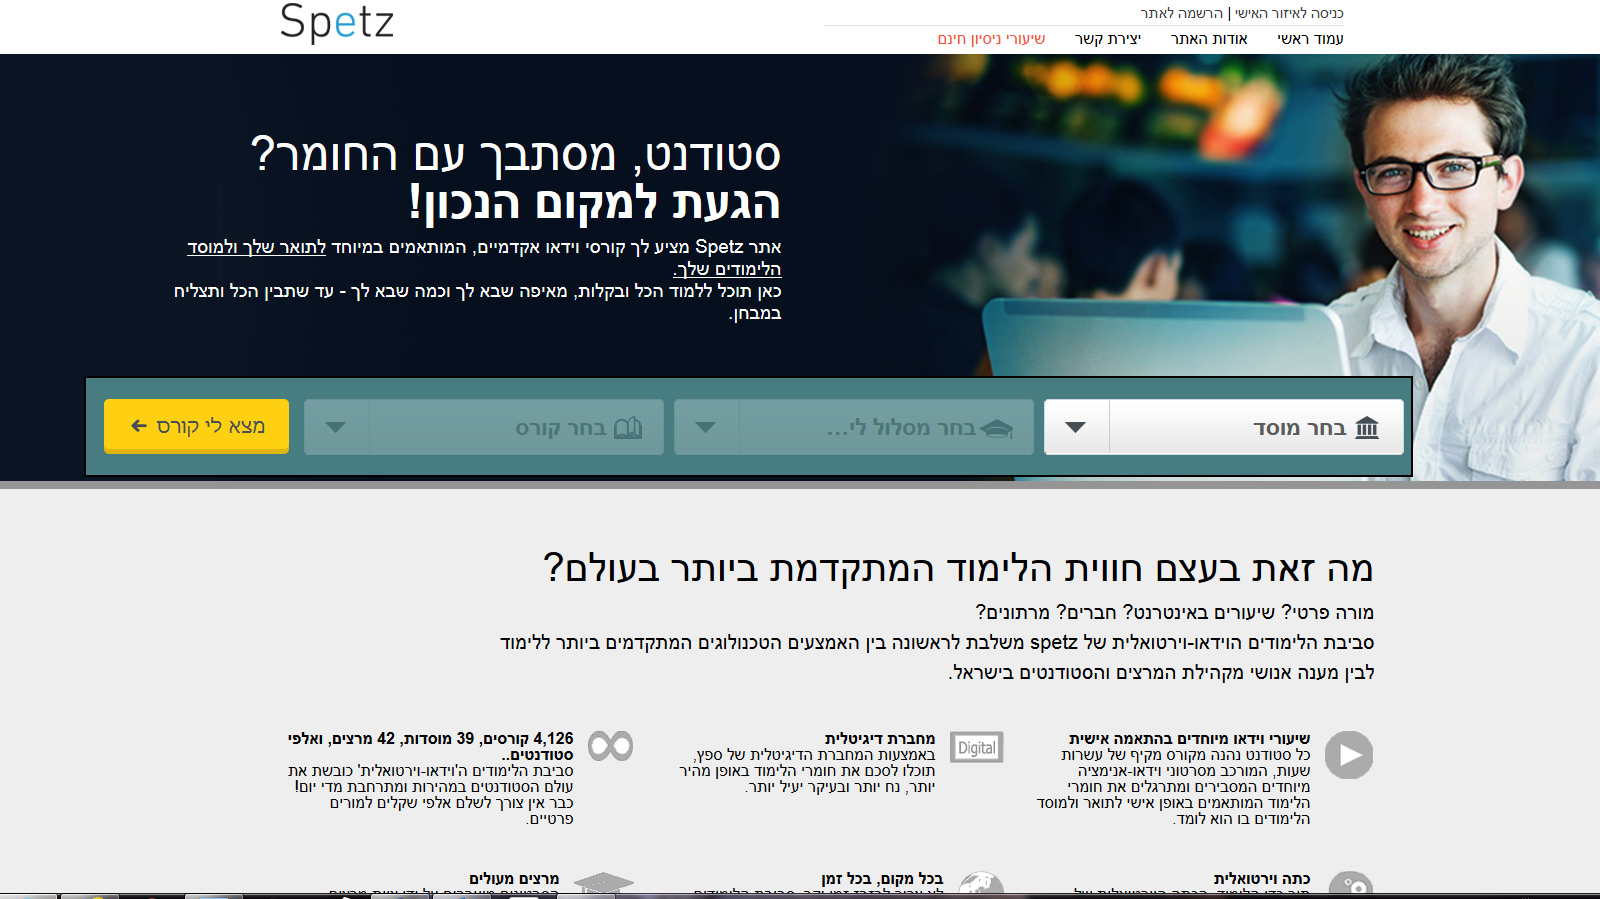Click the underlined לתואר שלך ולמסלול link
The width and height of the screenshot is (1600, 899).
[257, 247]
